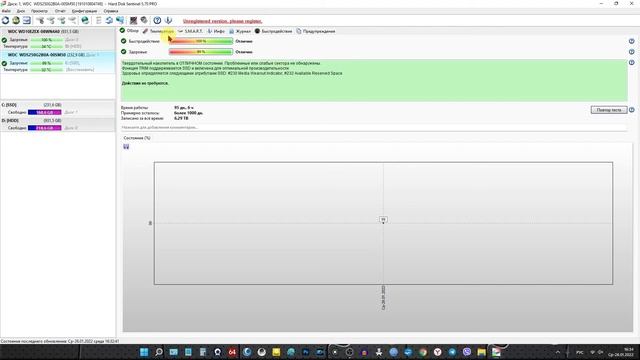640x360 pixels.
Task: Open File Explorer folder icon on taskbar
Action: point(482,352)
